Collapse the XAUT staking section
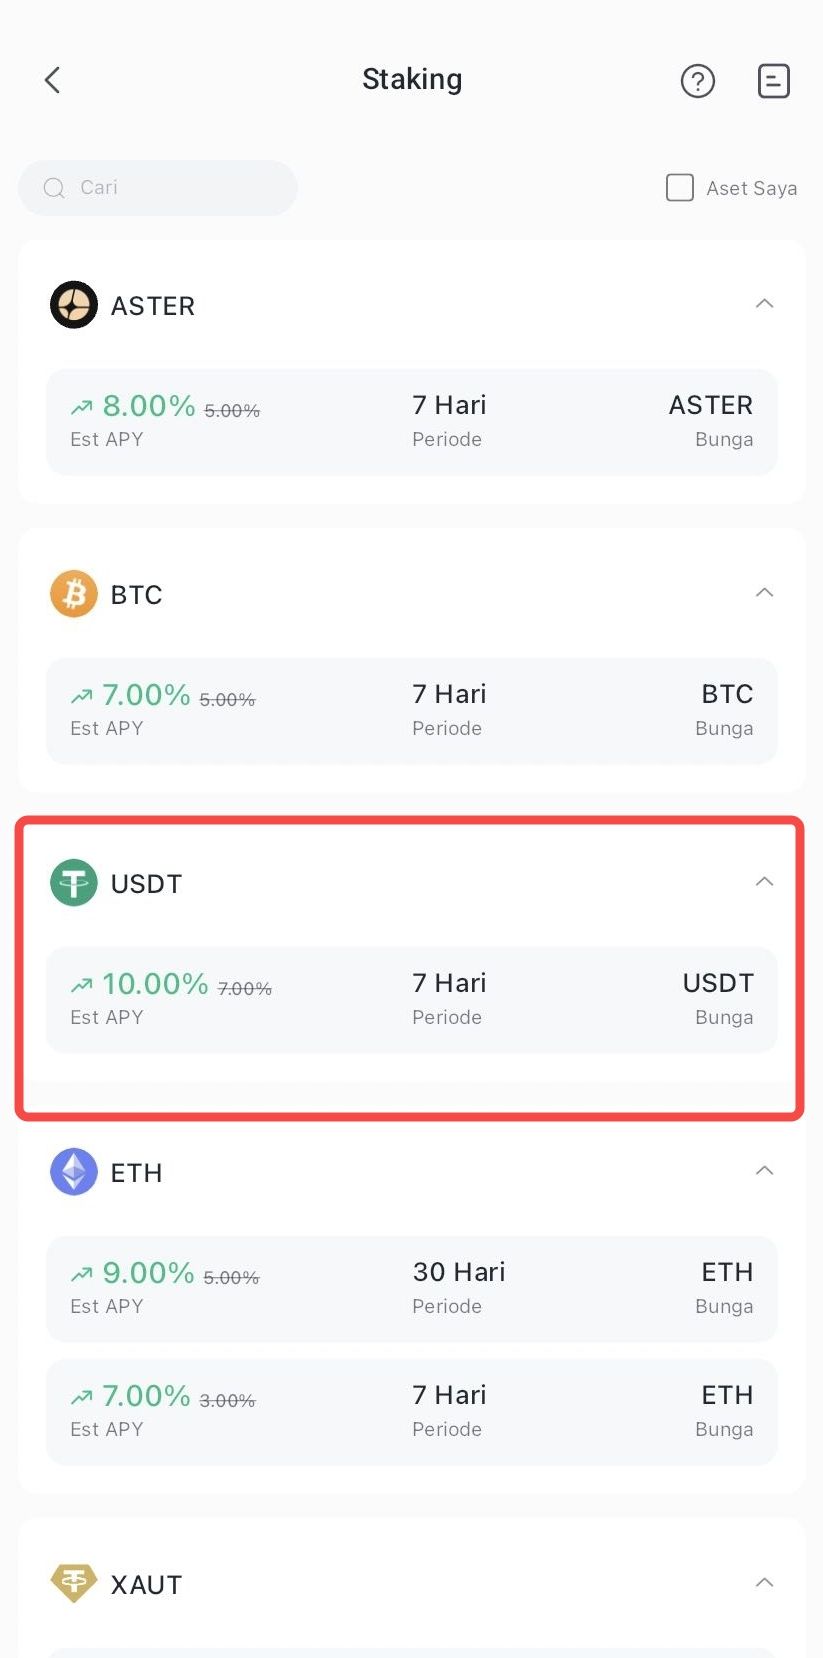This screenshot has height=1658, width=823. 764,1583
